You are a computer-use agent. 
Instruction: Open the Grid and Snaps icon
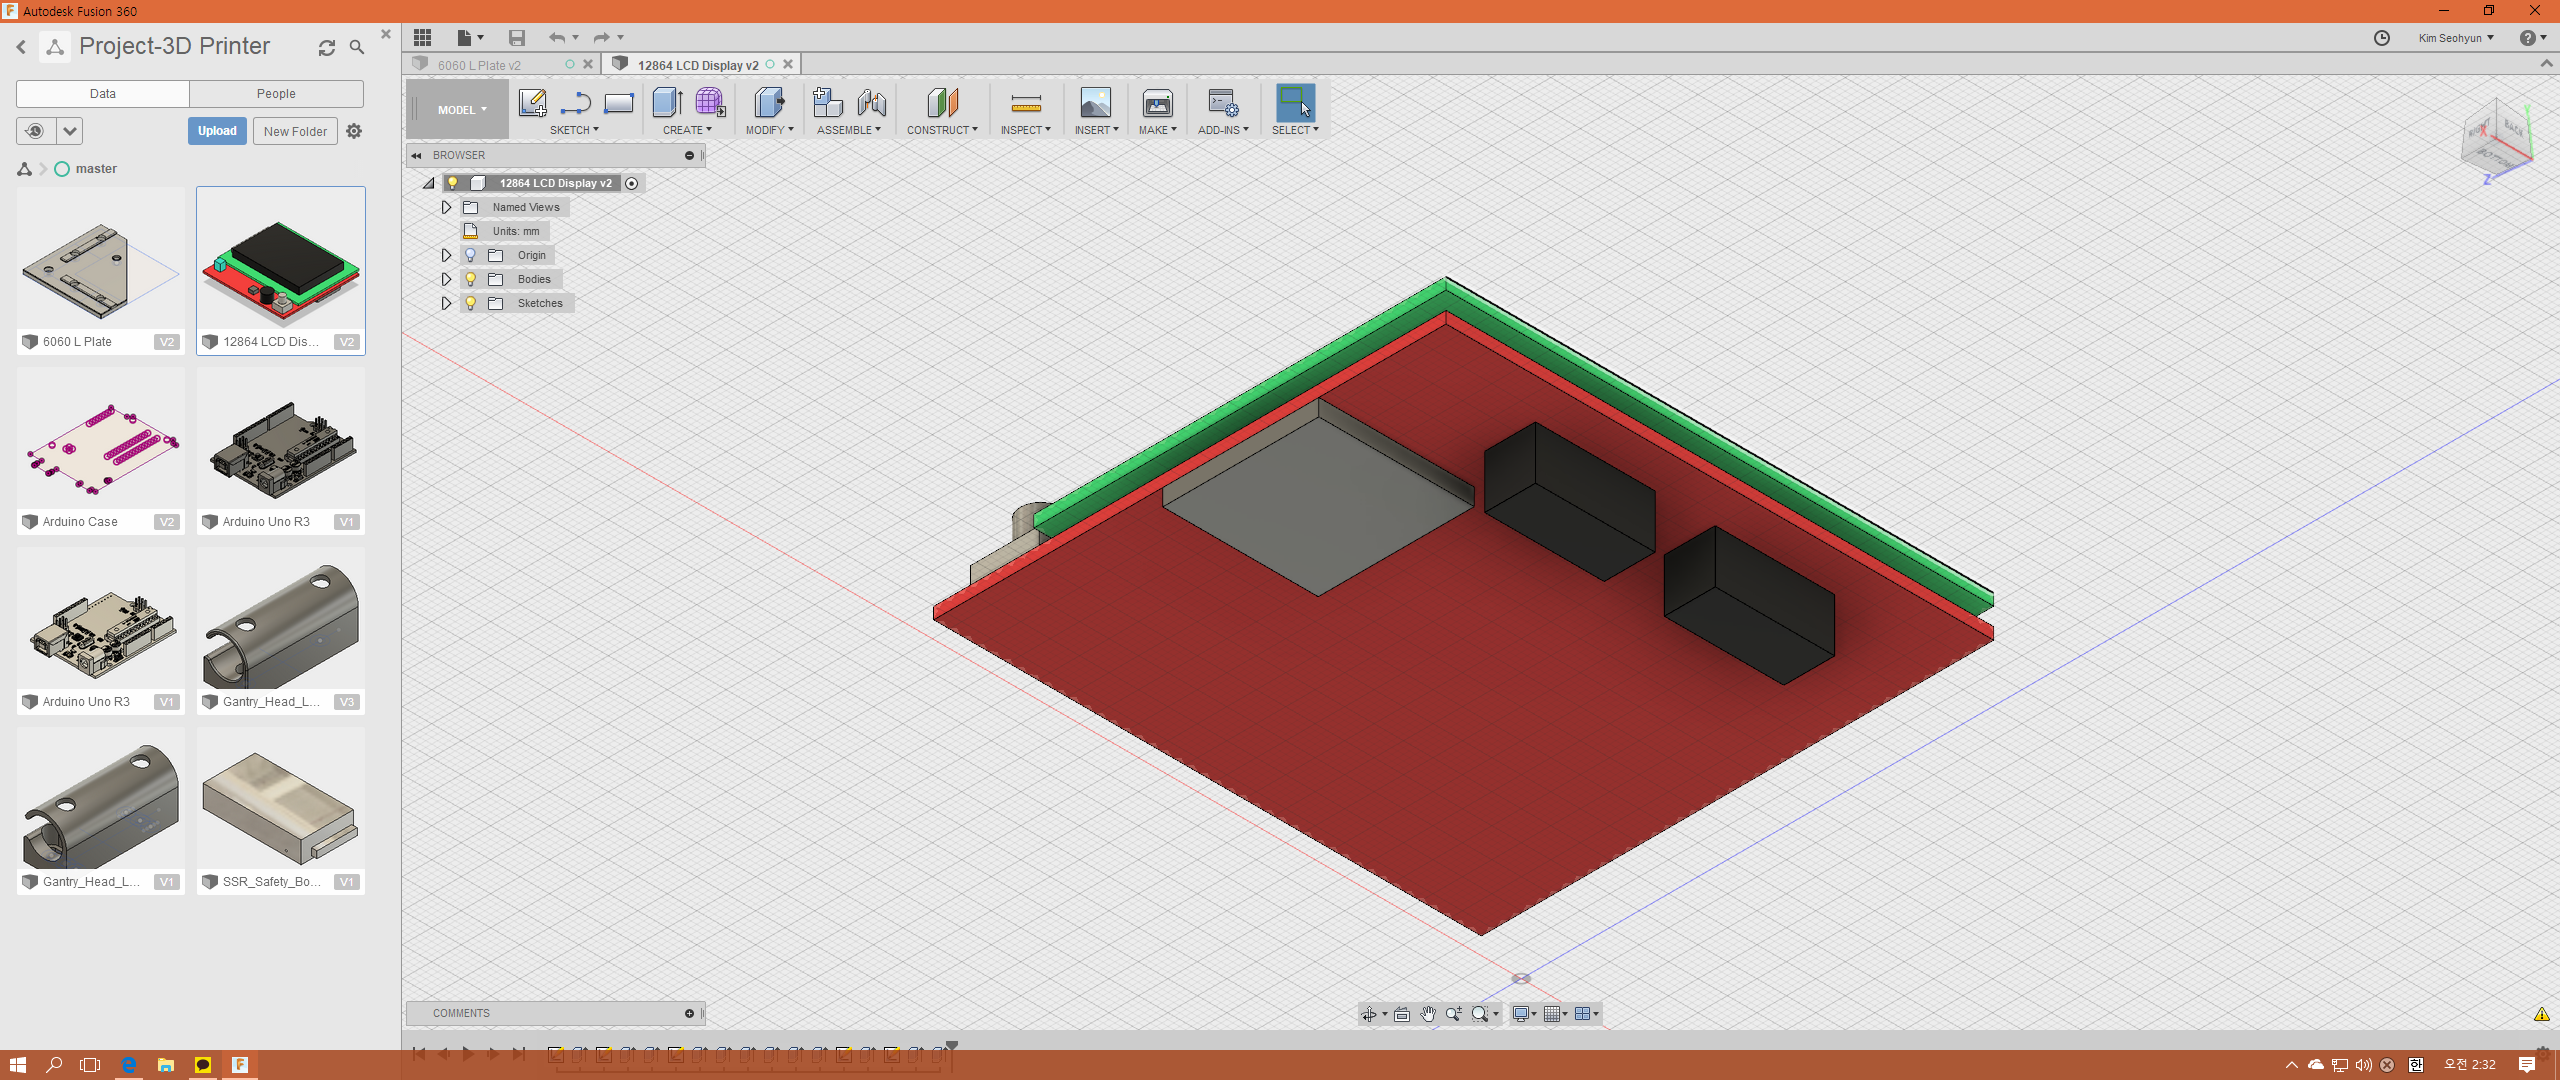pyautogui.click(x=1553, y=1014)
